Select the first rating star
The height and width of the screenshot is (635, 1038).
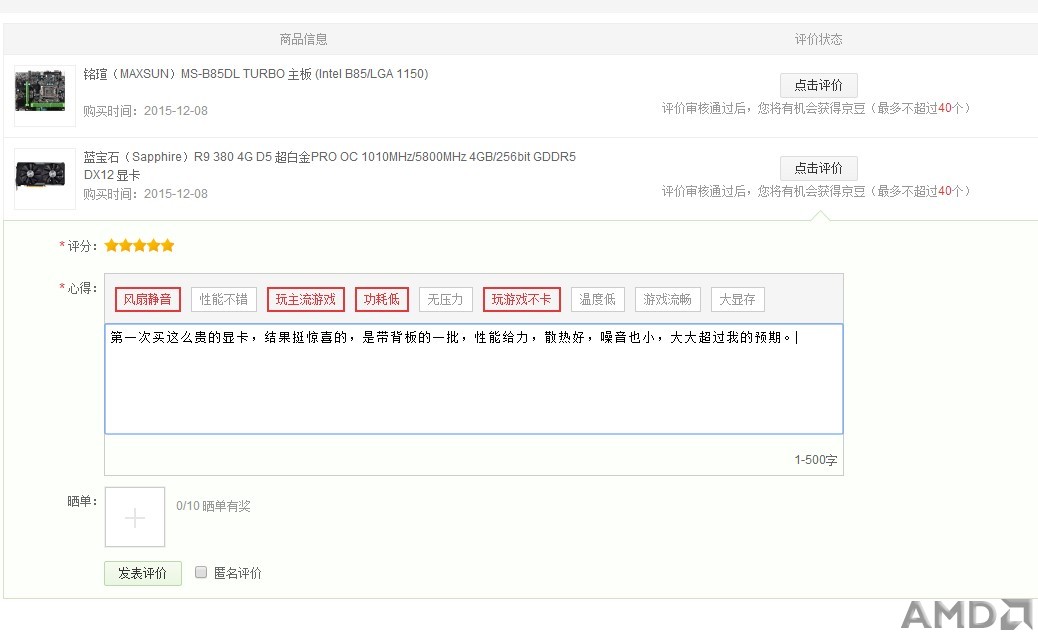111,246
